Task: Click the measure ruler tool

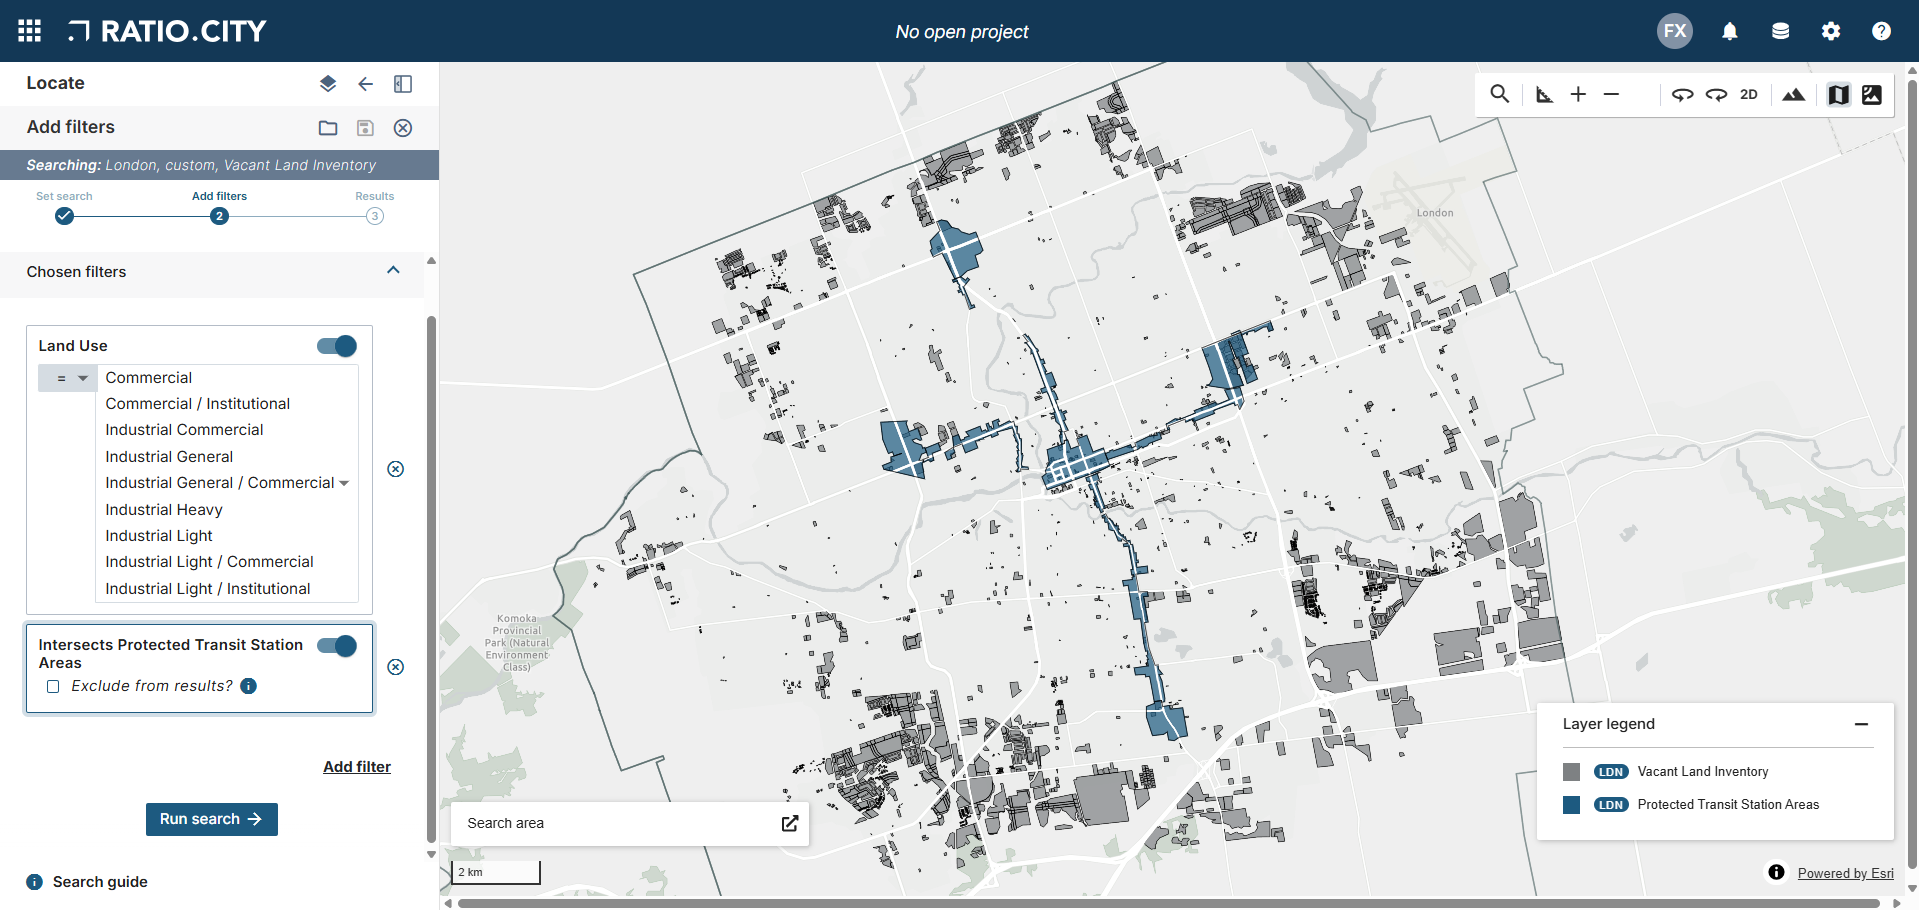Action: (1544, 93)
